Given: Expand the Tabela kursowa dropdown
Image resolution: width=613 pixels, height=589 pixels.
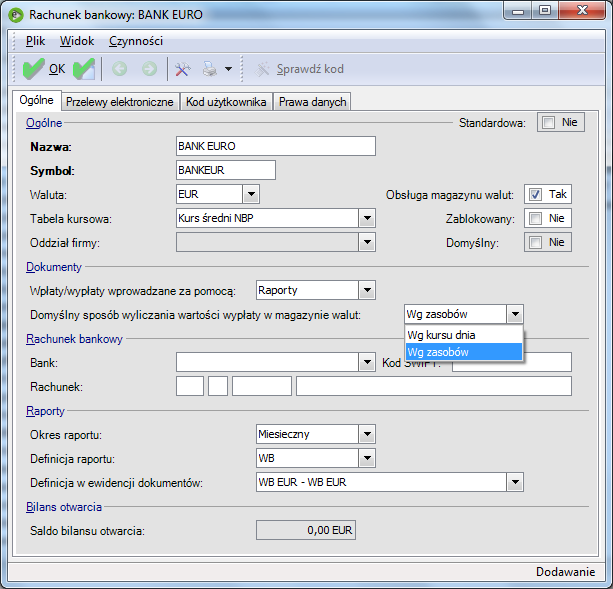Looking at the screenshot, I should [367, 218].
